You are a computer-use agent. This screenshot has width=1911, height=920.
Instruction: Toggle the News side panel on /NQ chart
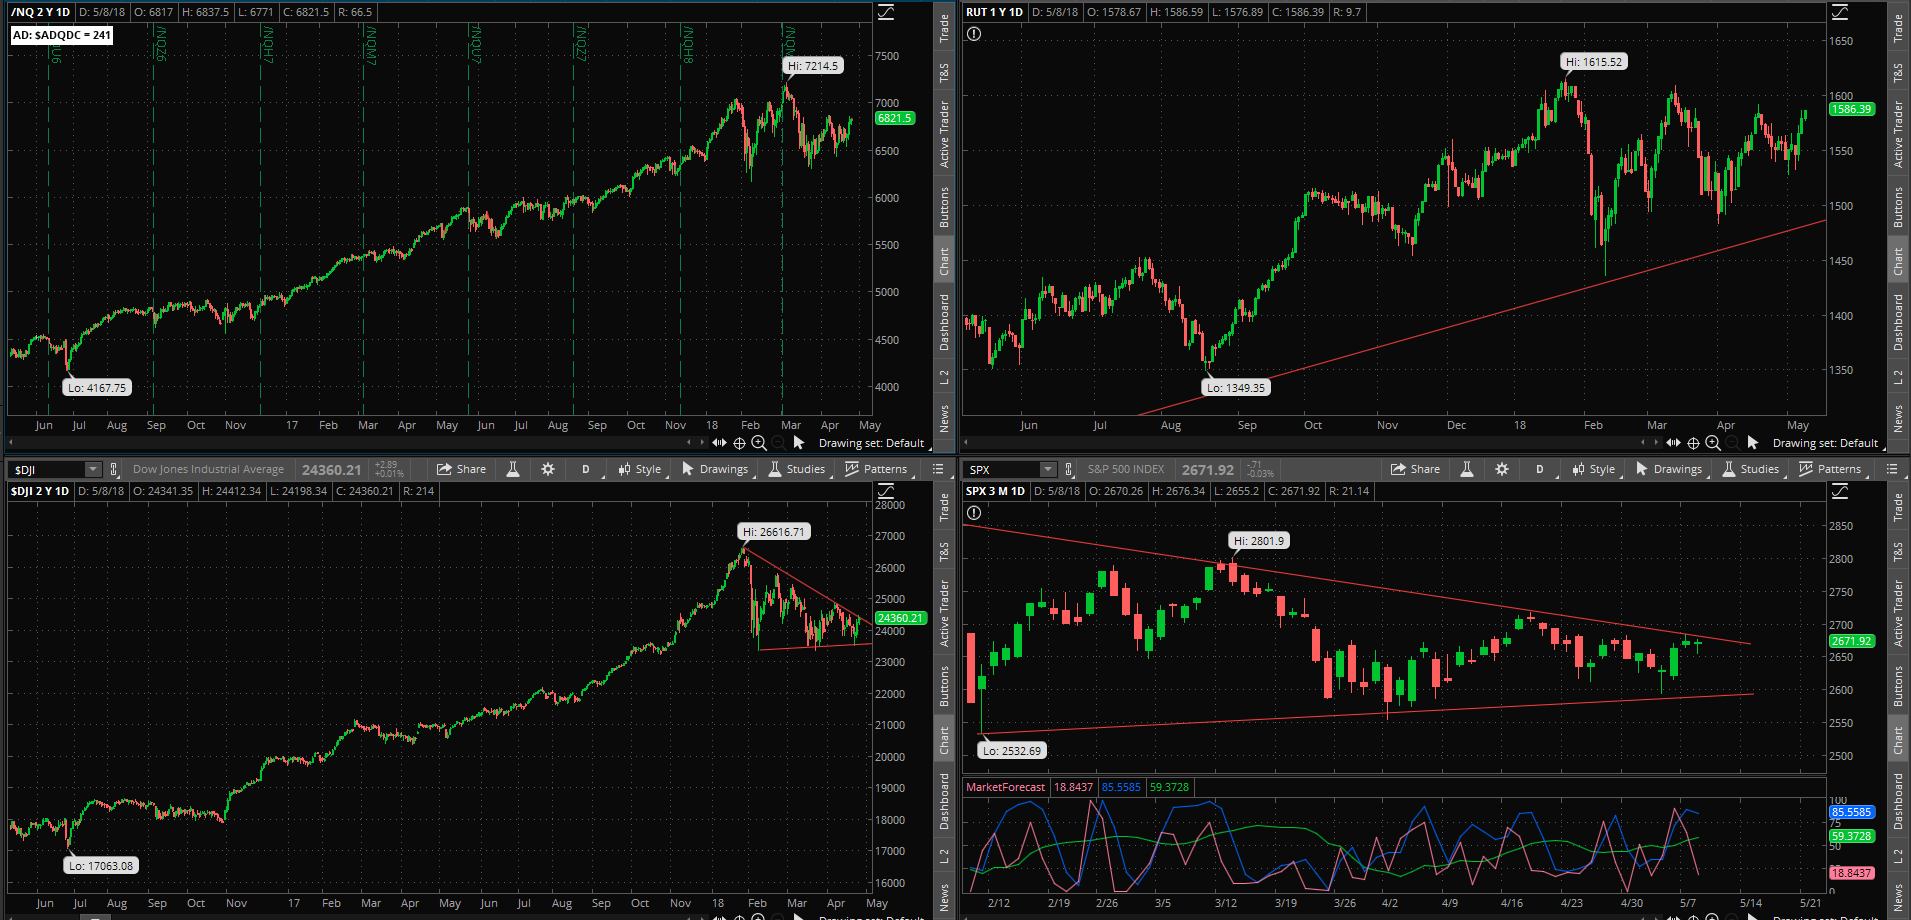point(943,418)
